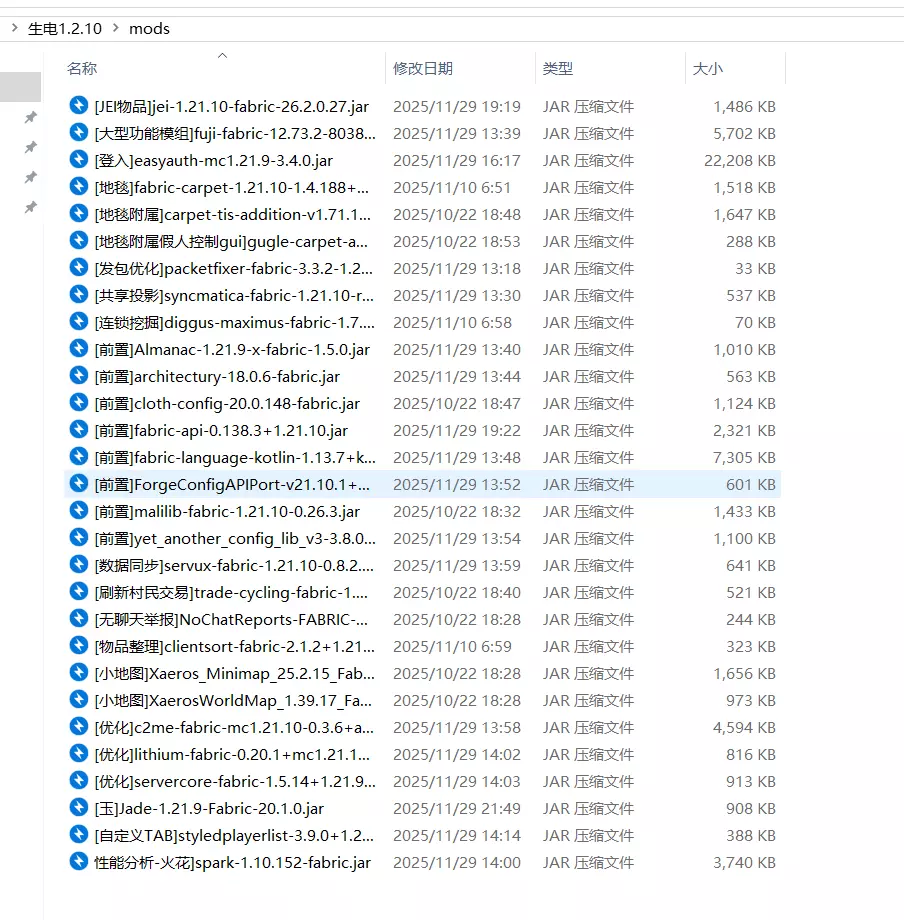904x920 pixels.
Task: Click the last pin icon in sidebar
Action: click(x=31, y=207)
